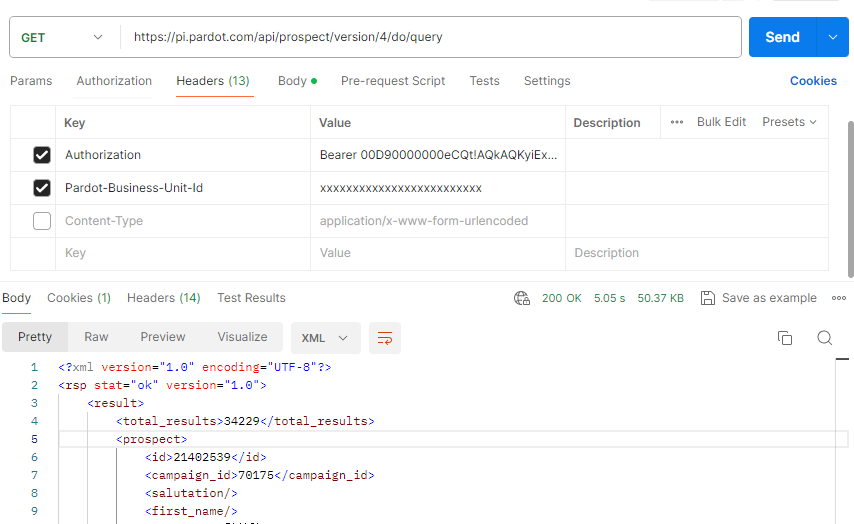Viewport: 854px width, 524px height.
Task: Switch to Raw response view
Action: [x=96, y=337]
